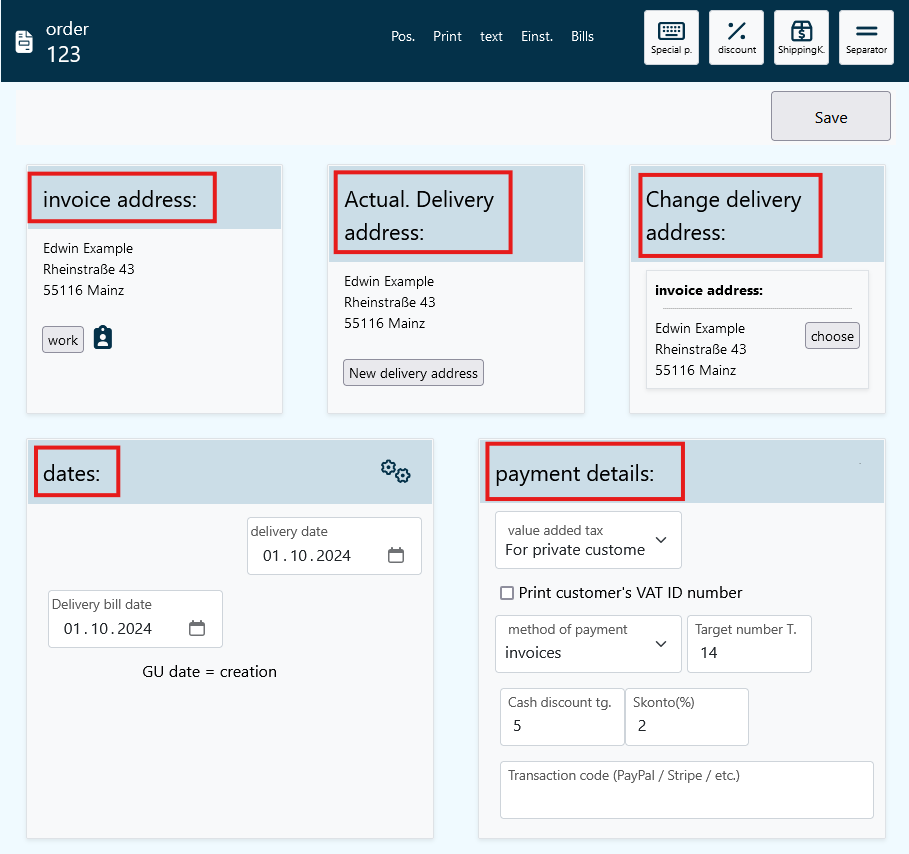Click the order document icon
Viewport: 909px width, 854px height.
(25, 42)
